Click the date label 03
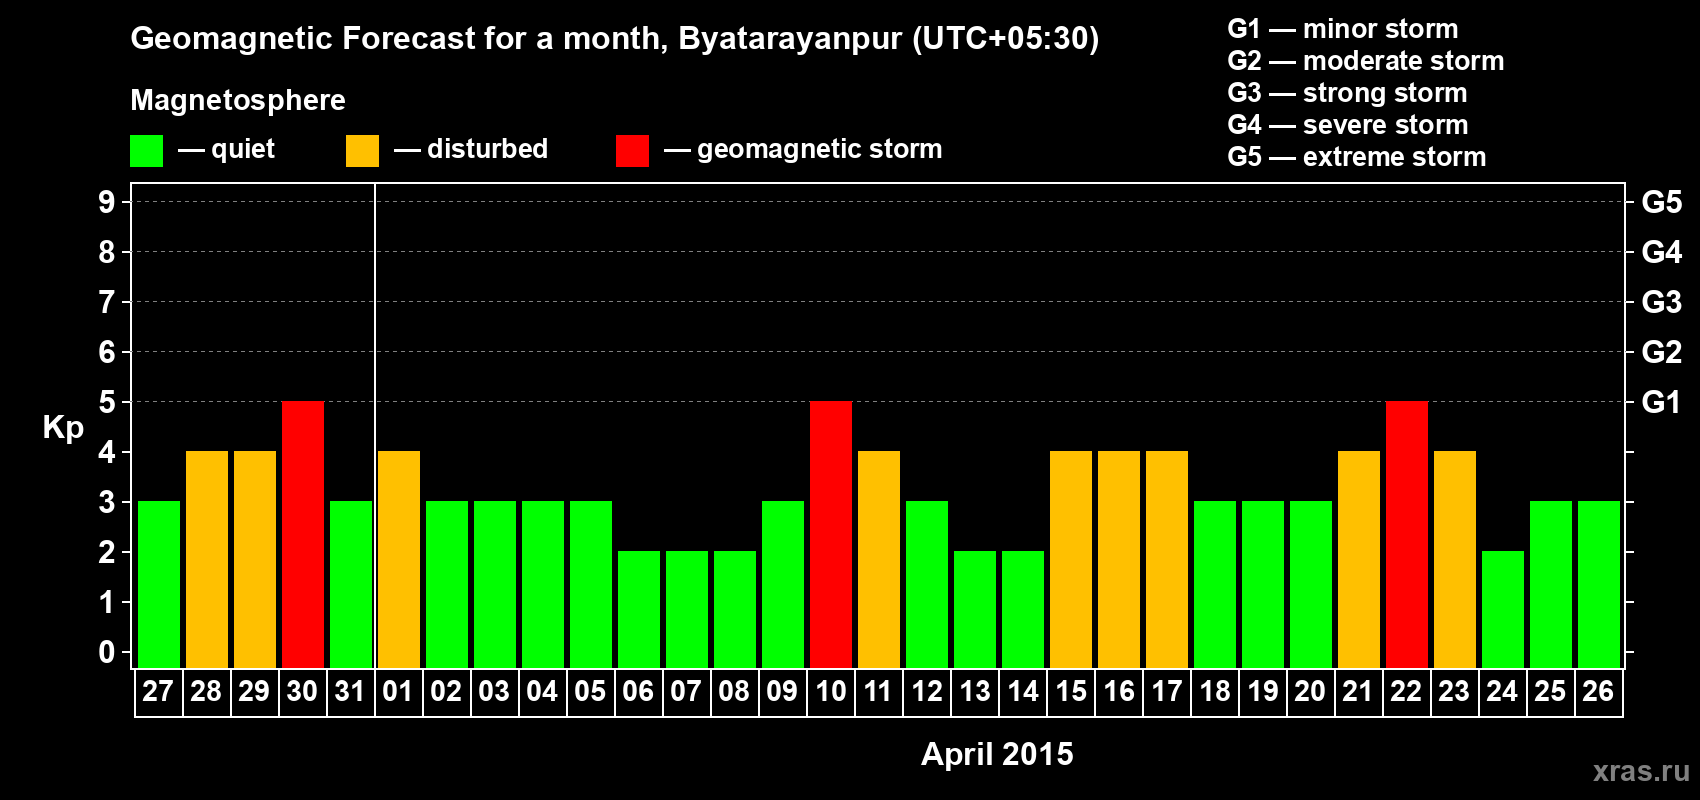Screen dimensions: 1700x800 [x=494, y=691]
